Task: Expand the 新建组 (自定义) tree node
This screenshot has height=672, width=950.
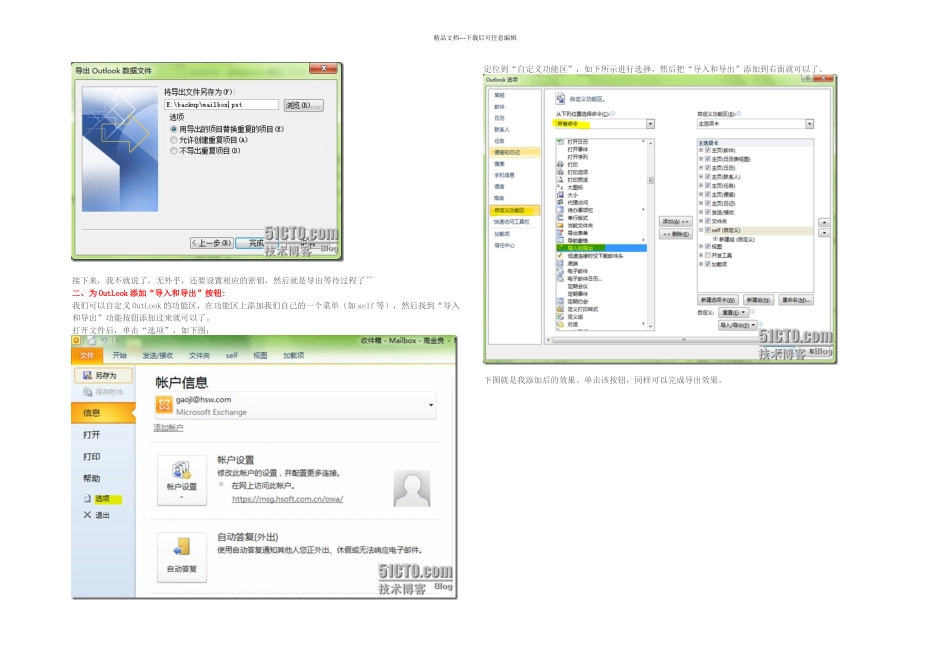Action: coord(715,239)
